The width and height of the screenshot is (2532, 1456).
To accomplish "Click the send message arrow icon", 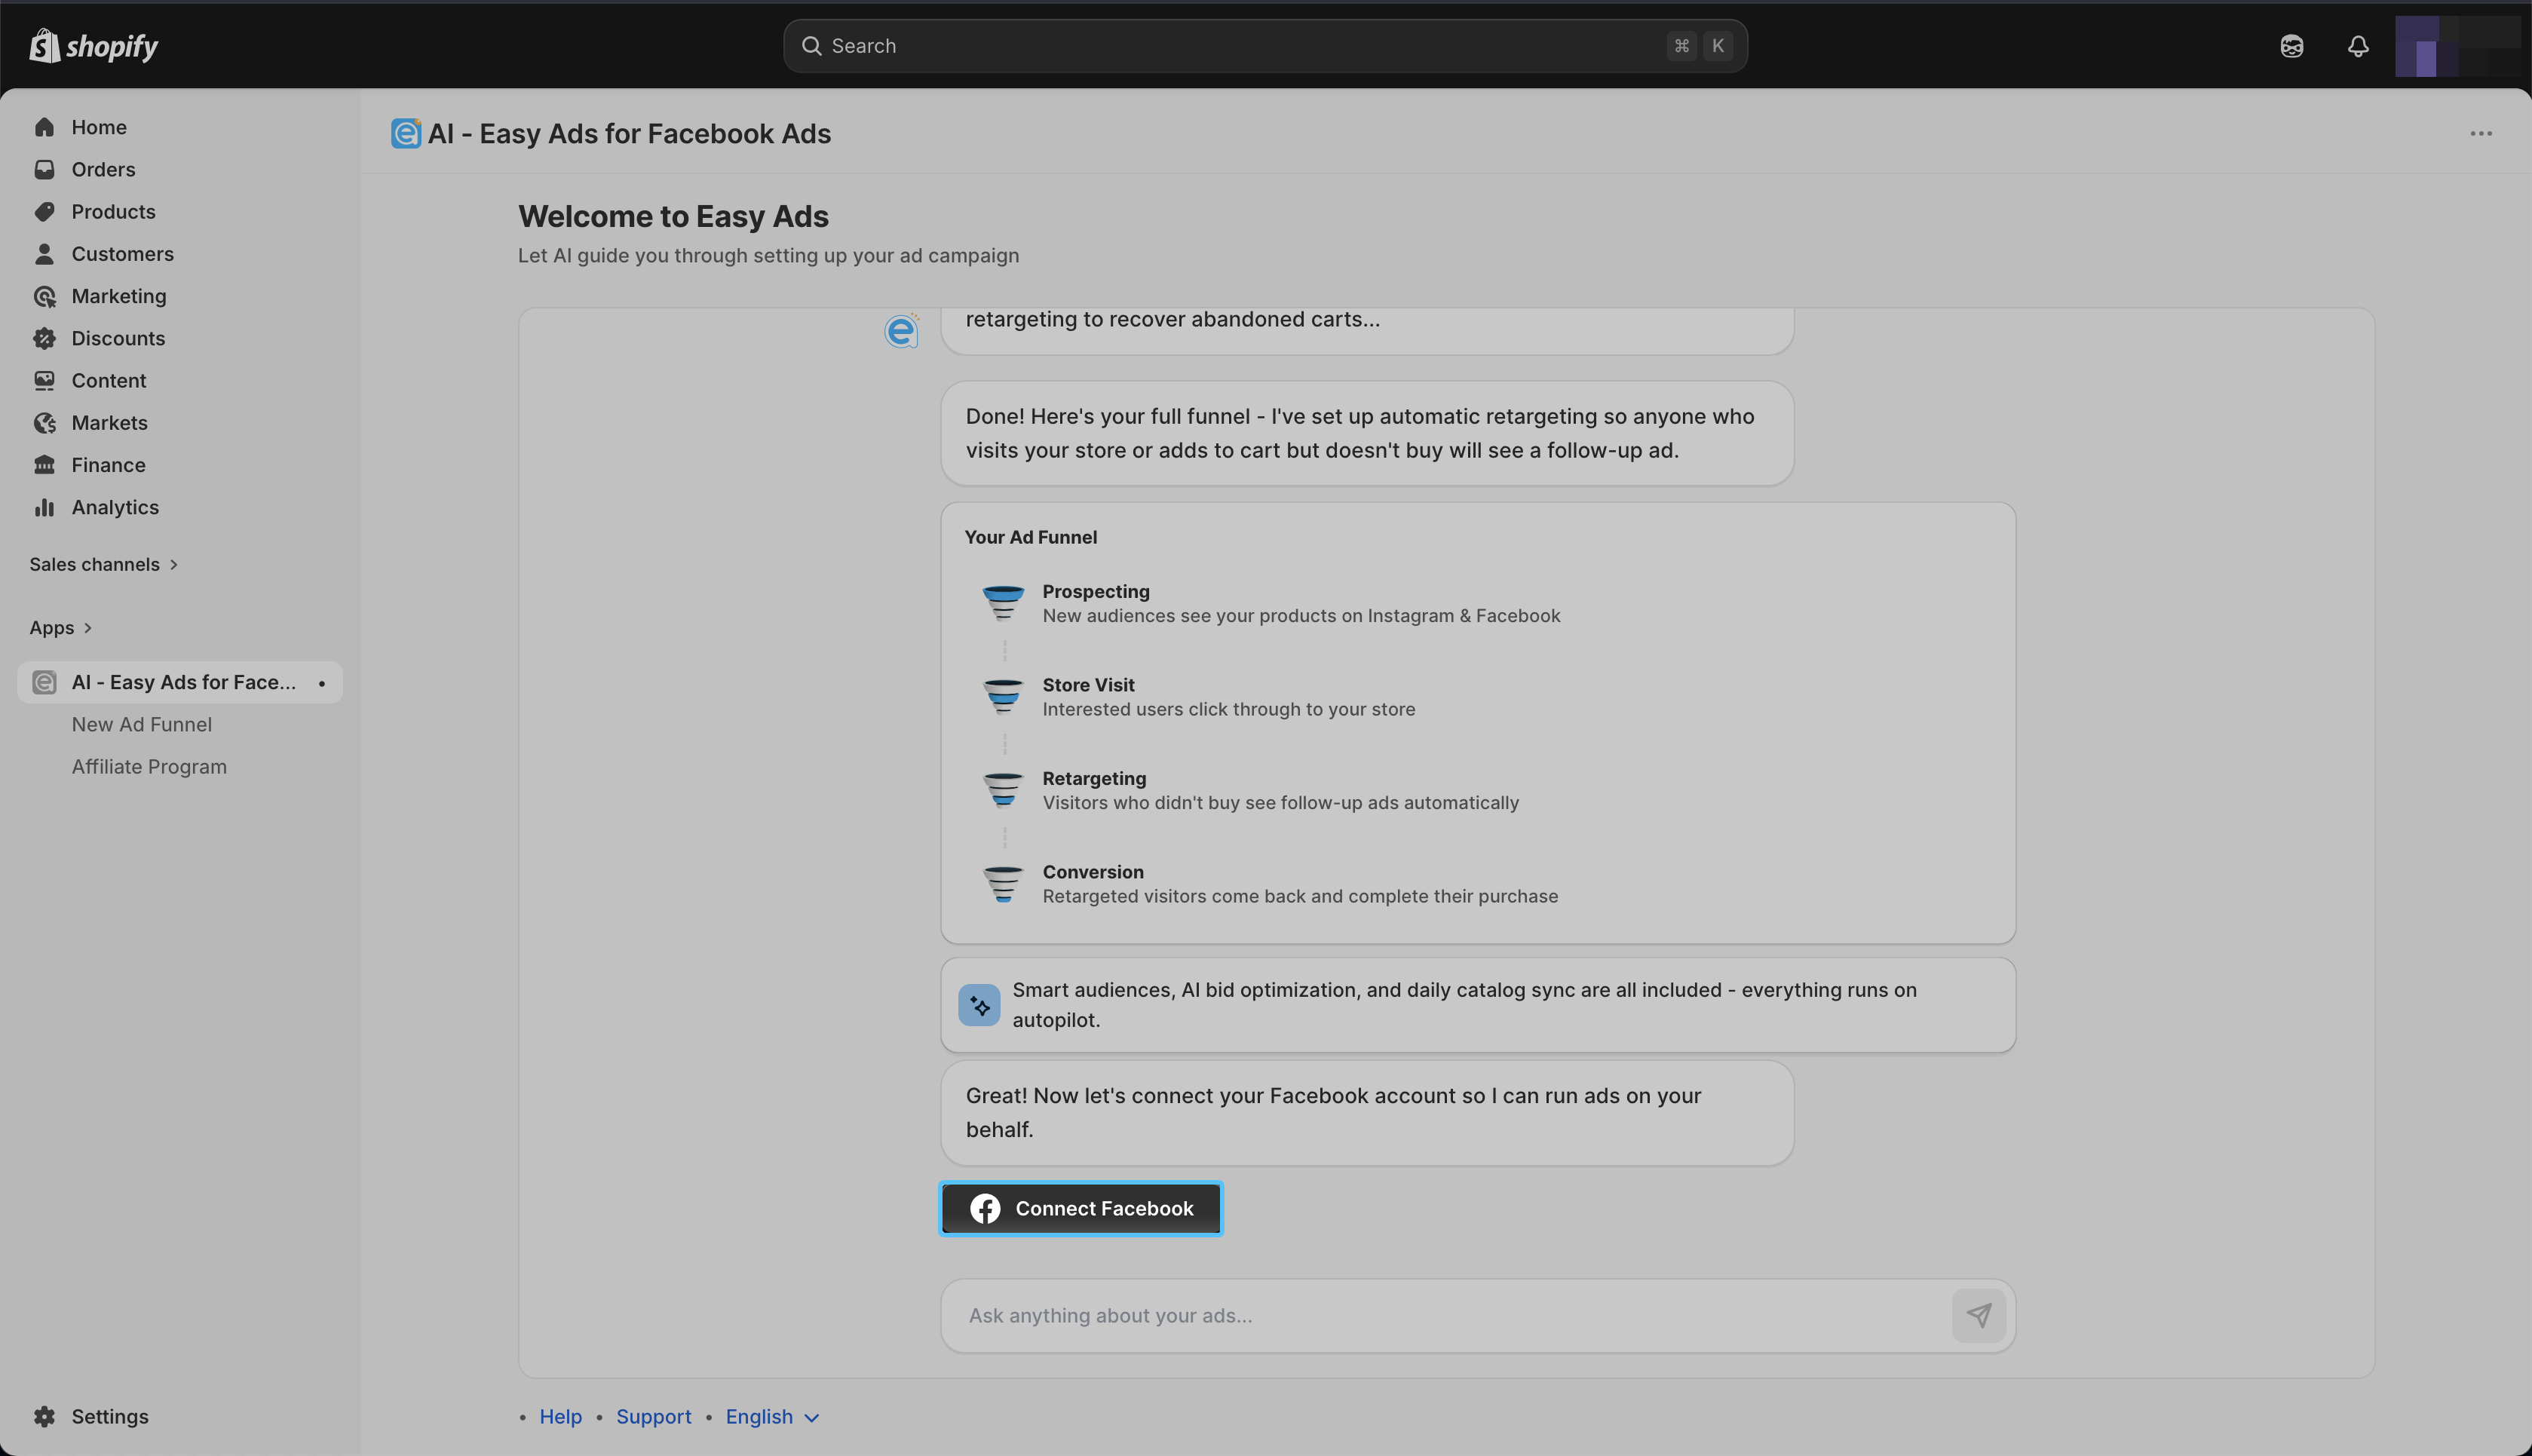I will [1978, 1315].
